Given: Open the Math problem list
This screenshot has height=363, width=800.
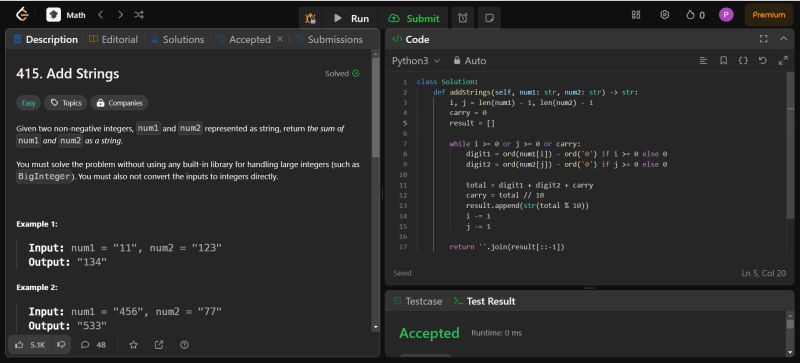Looking at the screenshot, I should tap(66, 15).
